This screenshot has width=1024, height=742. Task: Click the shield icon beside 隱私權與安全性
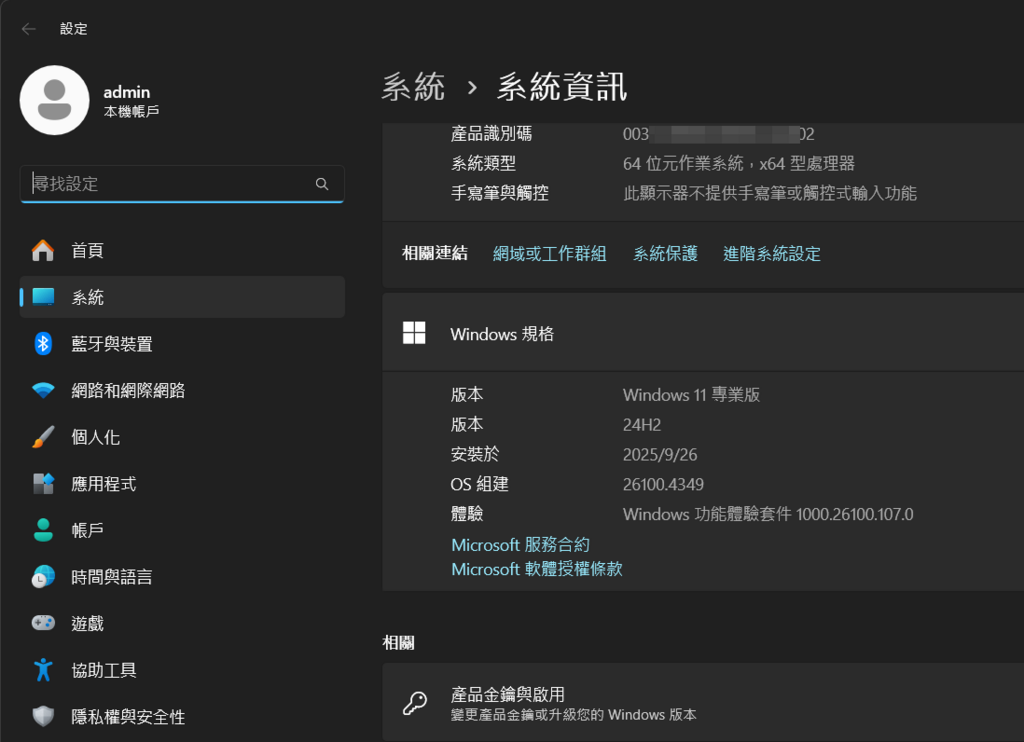tap(43, 717)
